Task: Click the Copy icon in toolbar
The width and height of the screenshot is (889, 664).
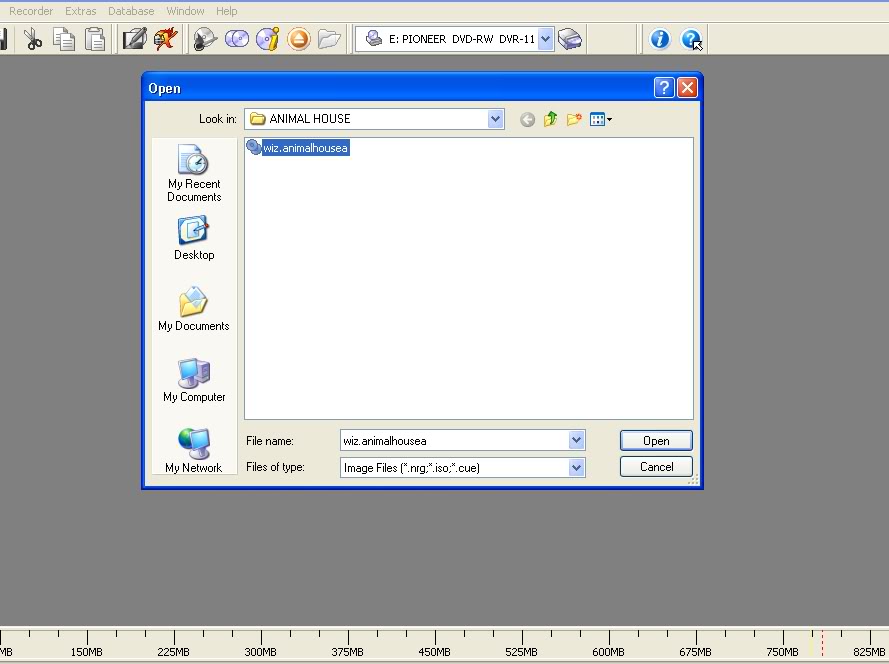Action: 64,39
